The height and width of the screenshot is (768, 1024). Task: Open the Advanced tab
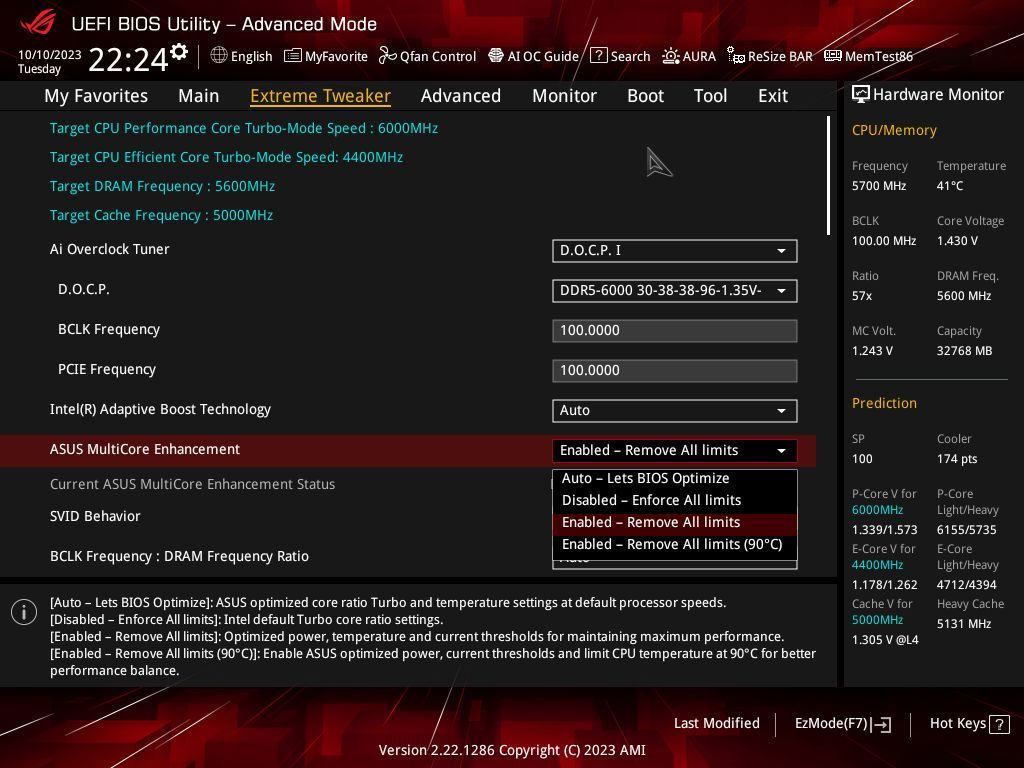click(460, 95)
